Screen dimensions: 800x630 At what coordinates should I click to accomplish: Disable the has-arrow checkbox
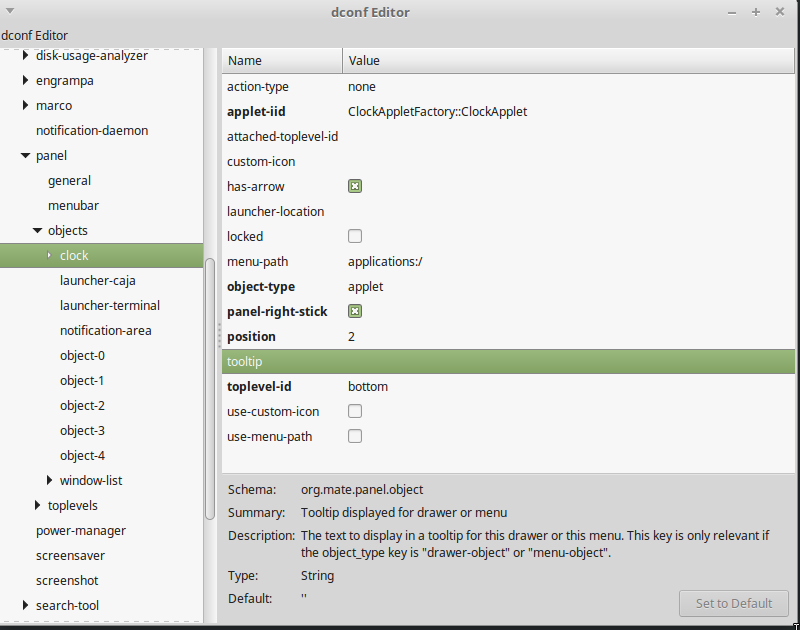(355, 186)
